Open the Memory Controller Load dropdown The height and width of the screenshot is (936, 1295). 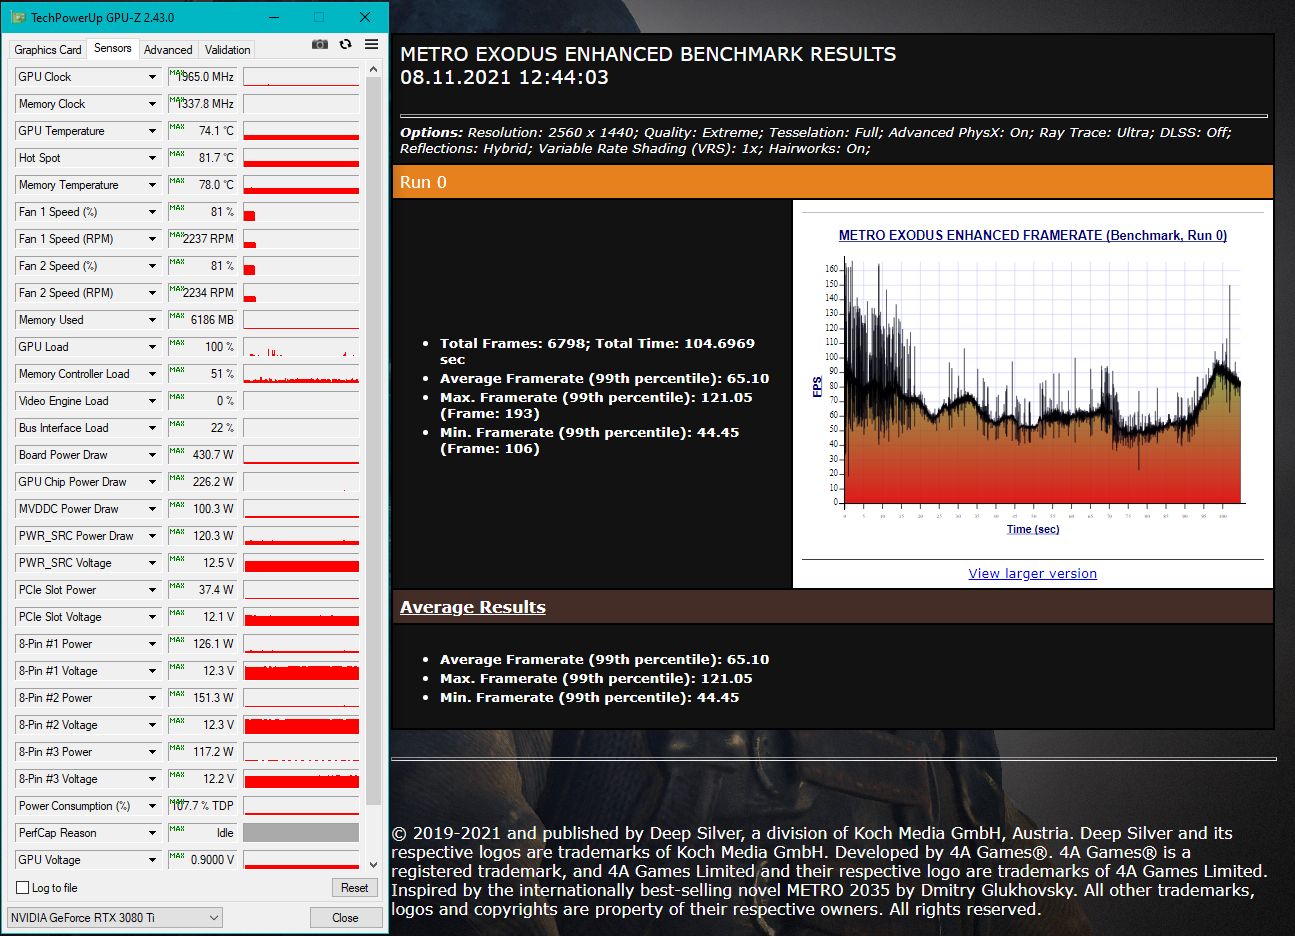pos(152,374)
